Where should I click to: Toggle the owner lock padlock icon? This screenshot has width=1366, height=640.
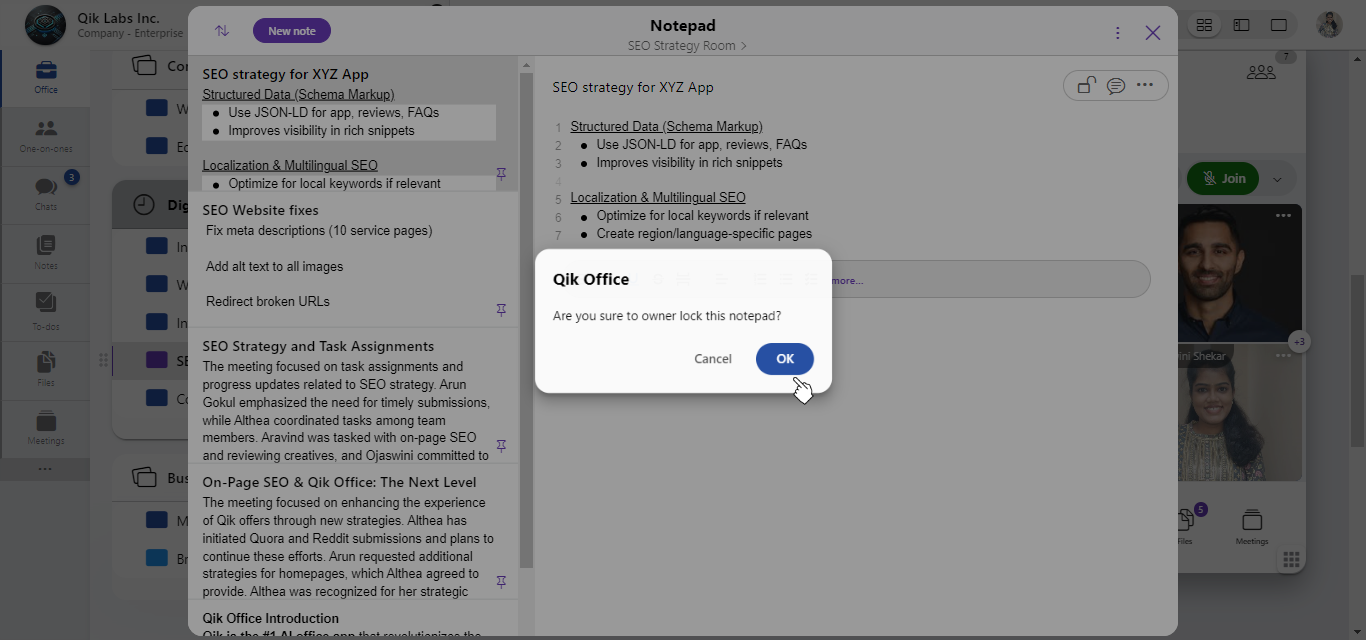(x=1086, y=86)
